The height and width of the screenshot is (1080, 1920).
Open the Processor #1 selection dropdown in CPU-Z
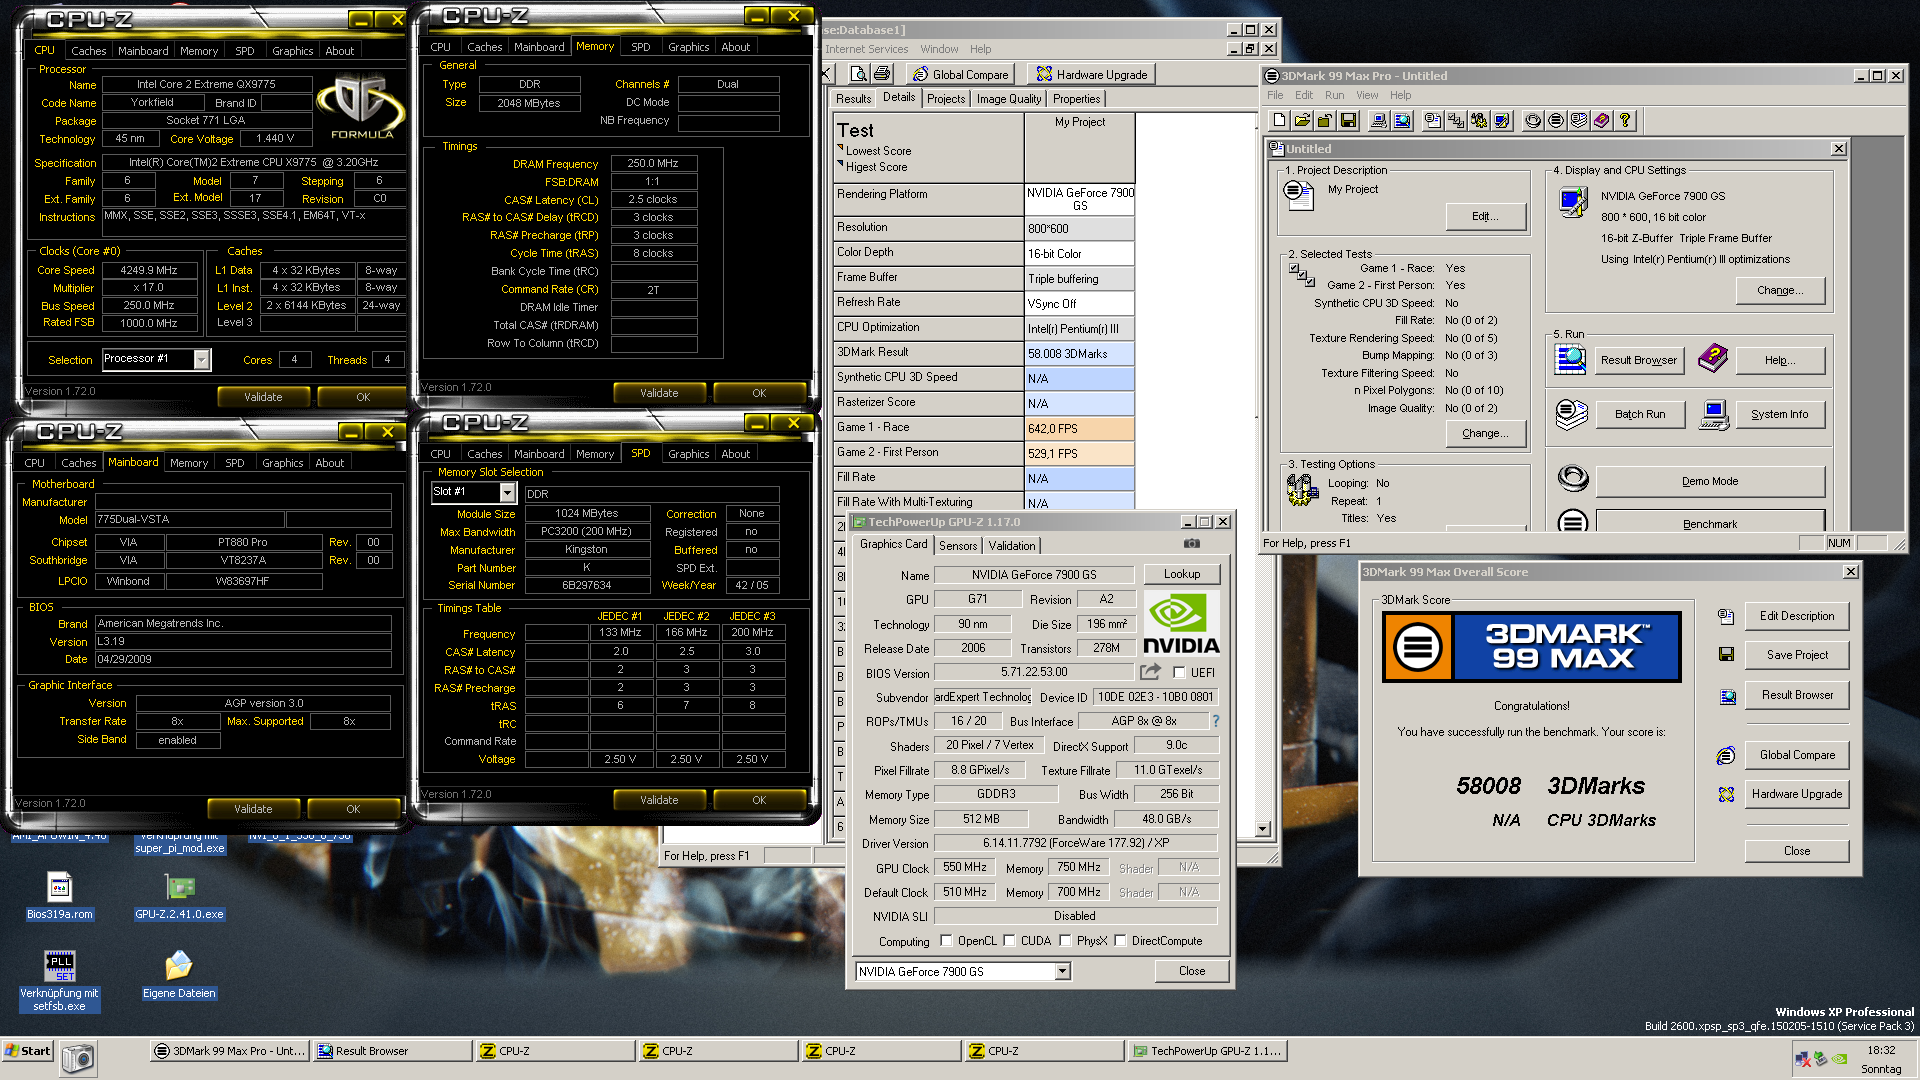201,360
